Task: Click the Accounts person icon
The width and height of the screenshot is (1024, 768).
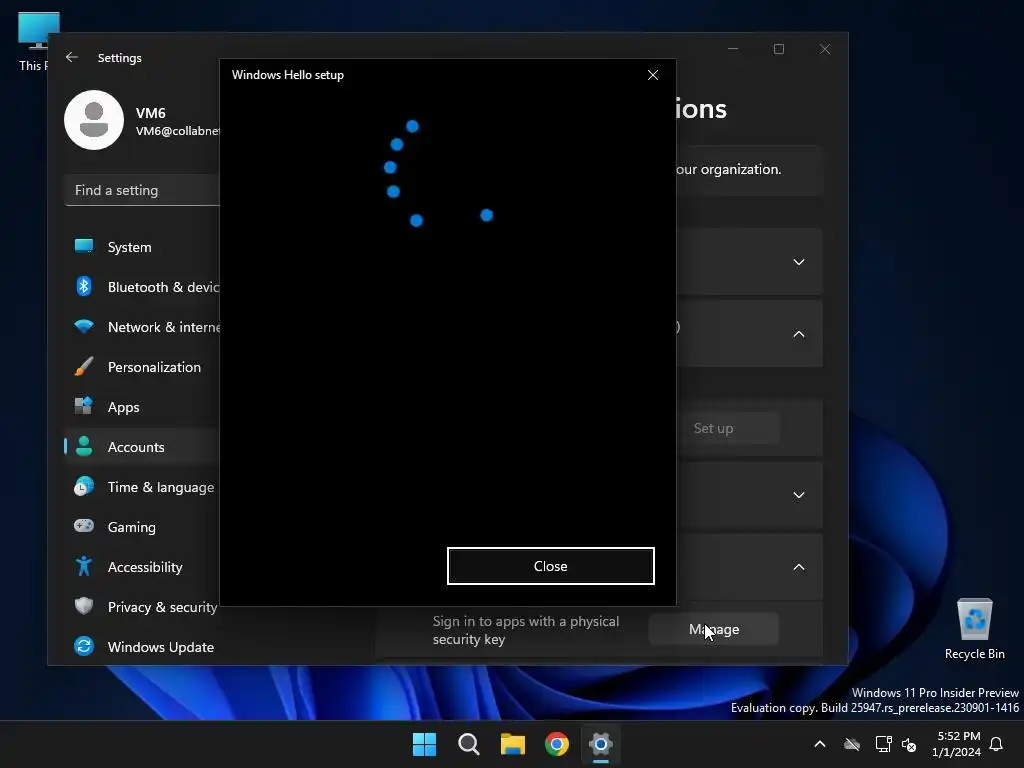Action: (84, 446)
